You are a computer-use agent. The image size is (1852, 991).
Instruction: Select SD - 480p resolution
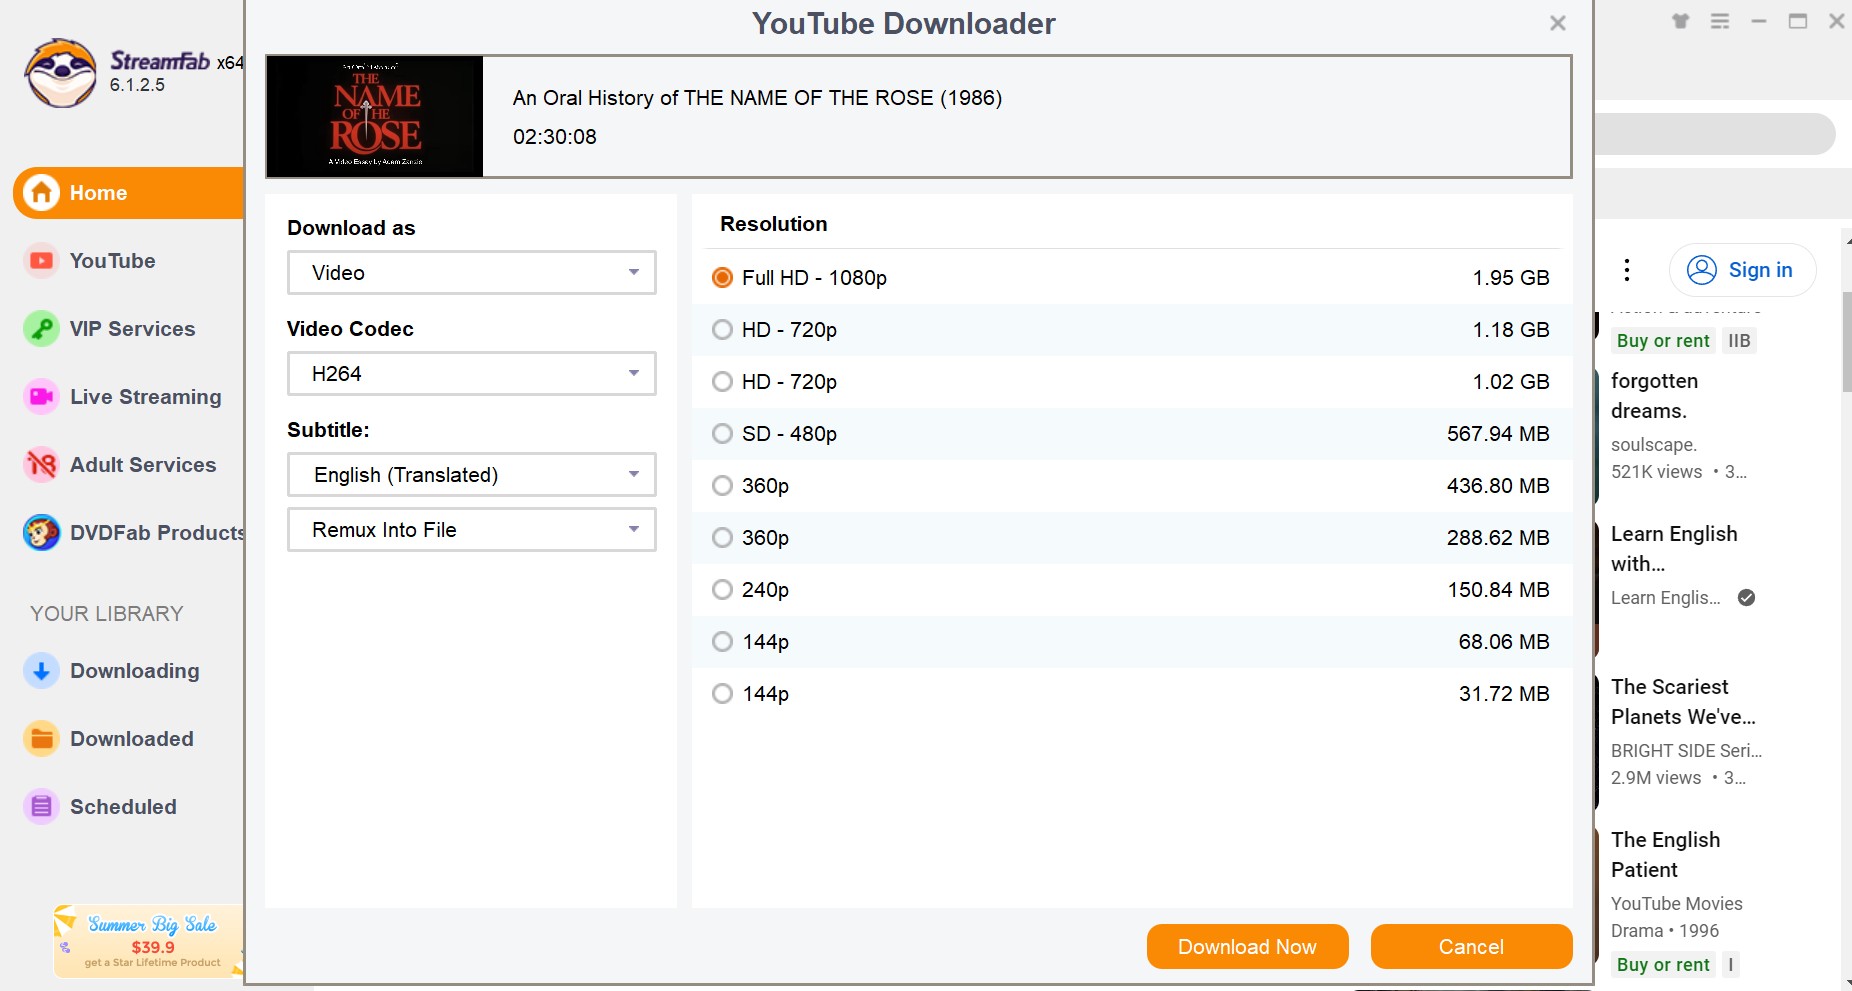click(x=722, y=434)
